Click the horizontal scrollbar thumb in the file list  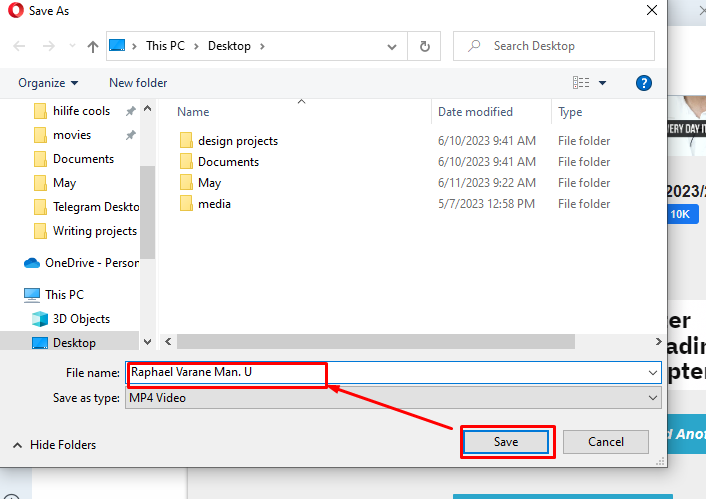[376, 341]
